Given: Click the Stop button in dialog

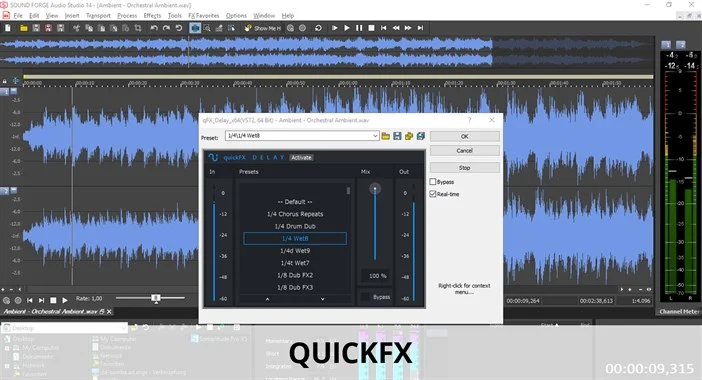Looking at the screenshot, I should tap(465, 167).
